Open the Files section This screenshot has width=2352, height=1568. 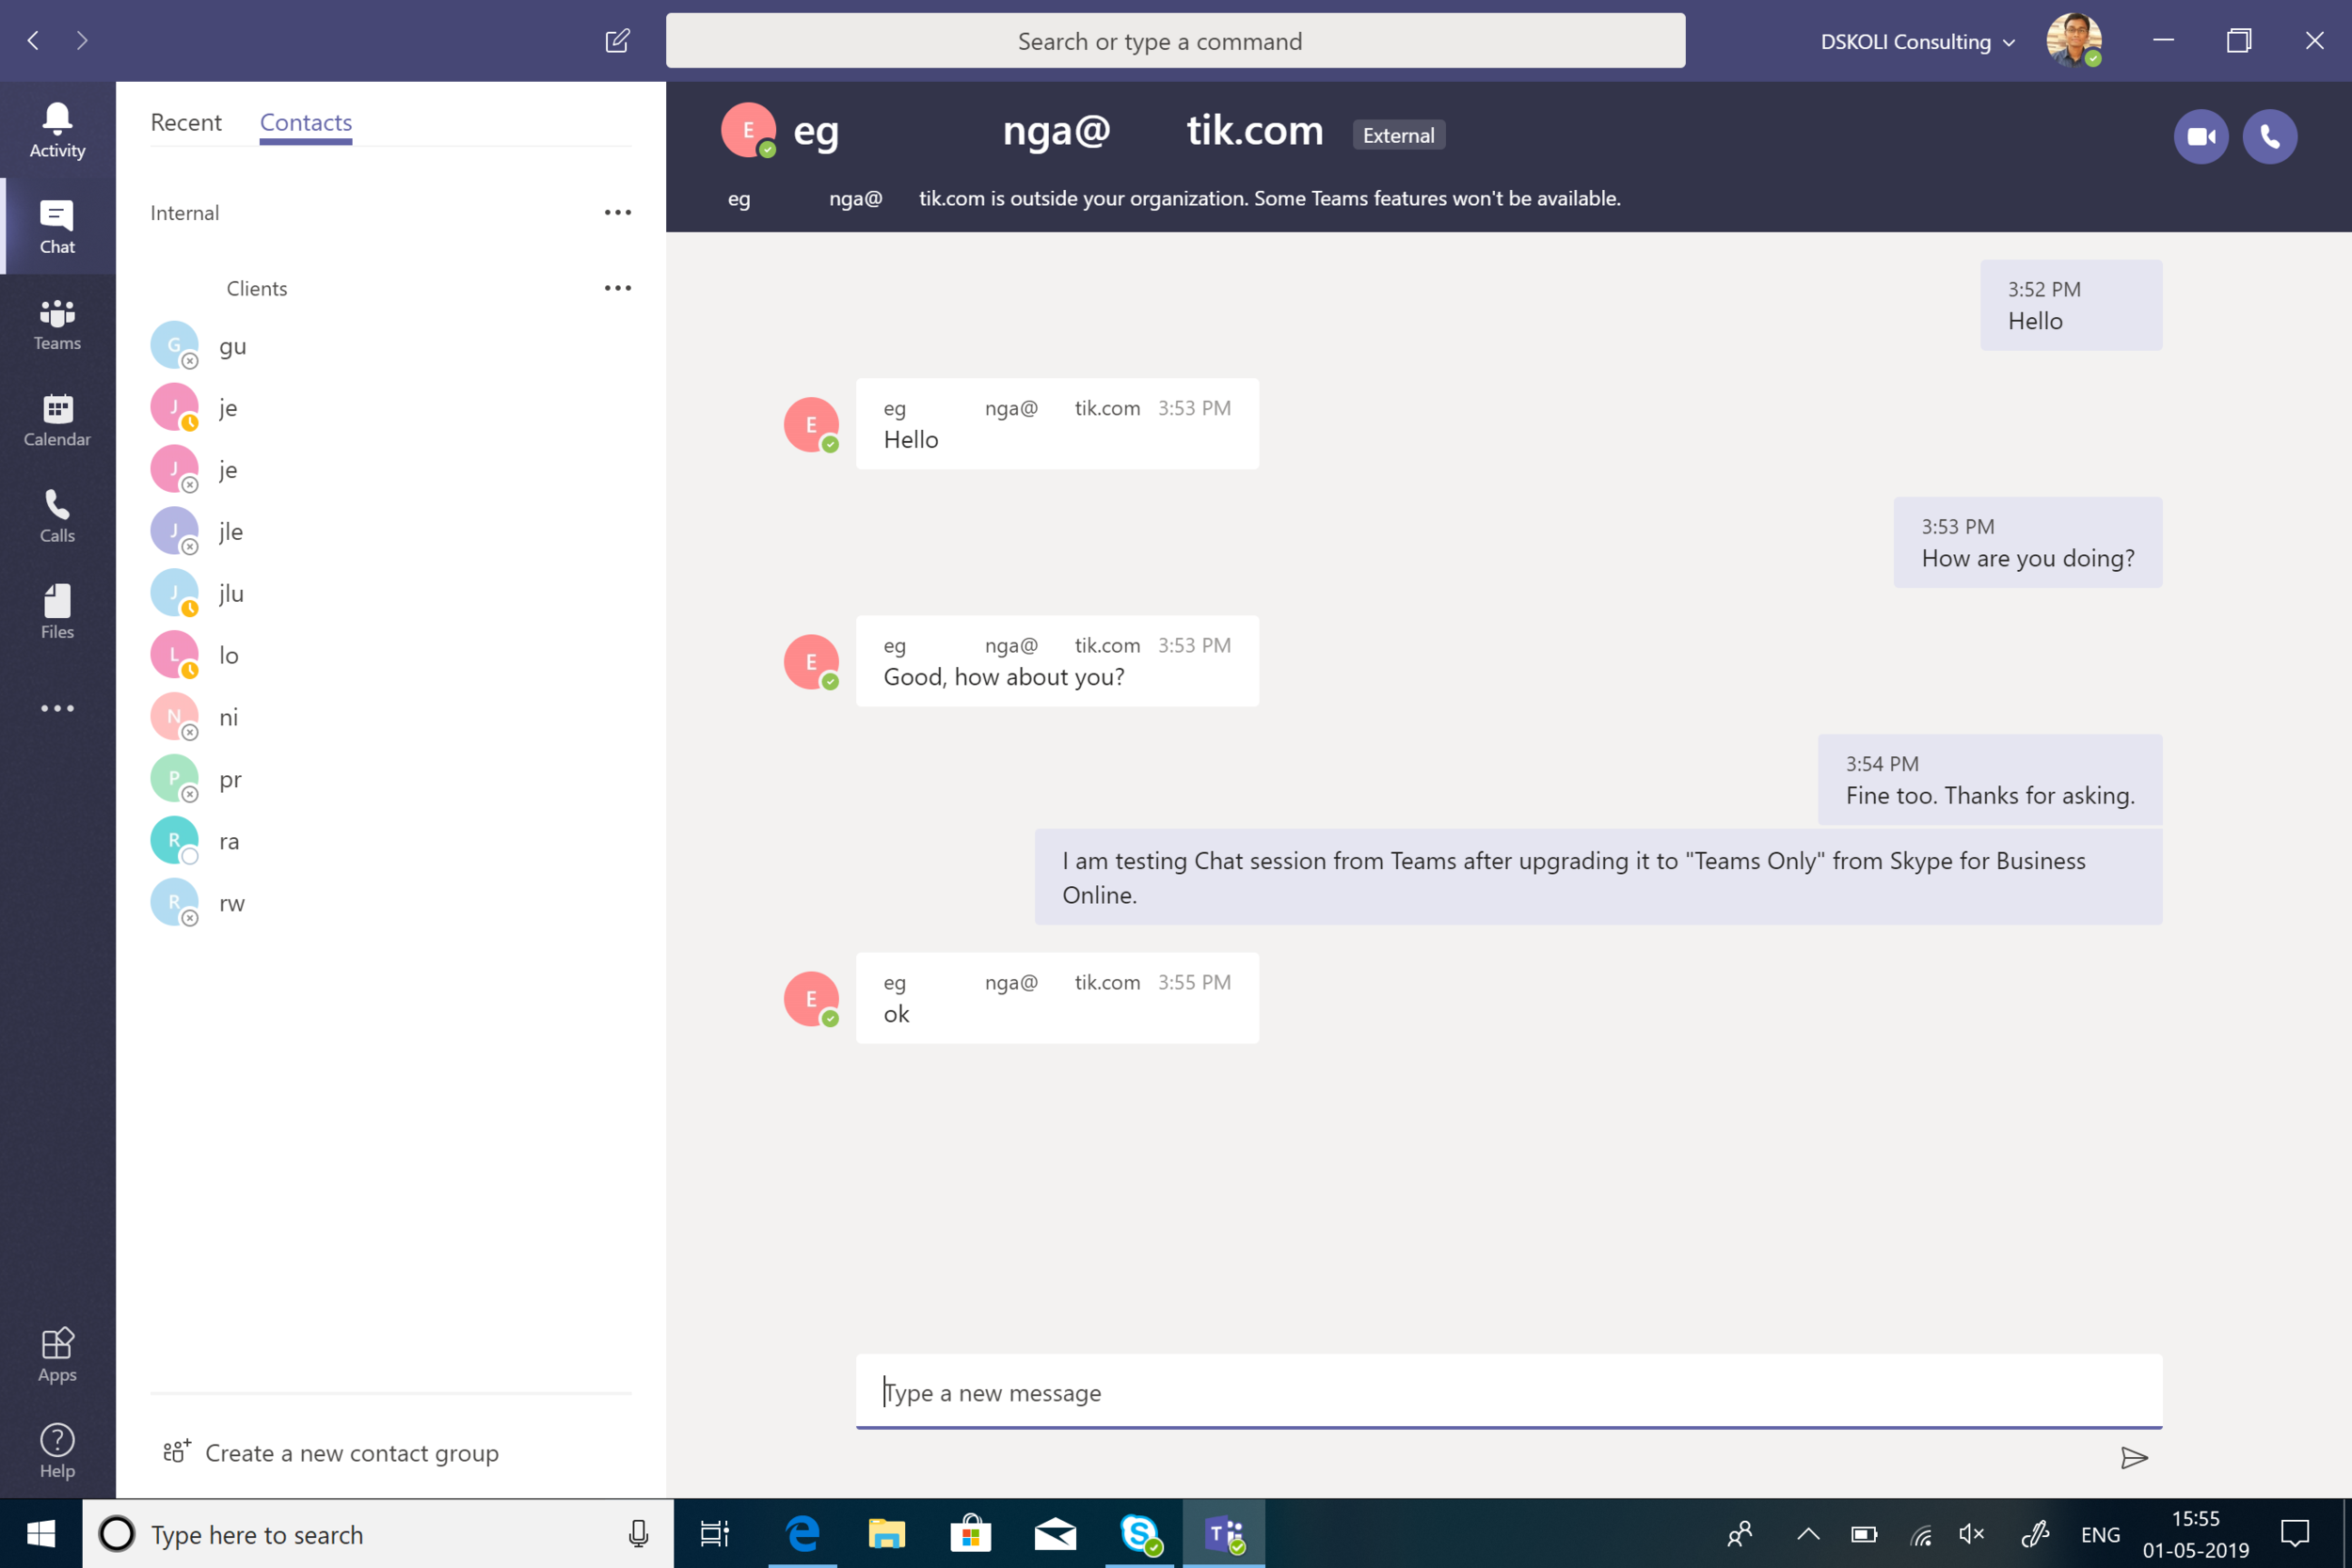tap(57, 611)
